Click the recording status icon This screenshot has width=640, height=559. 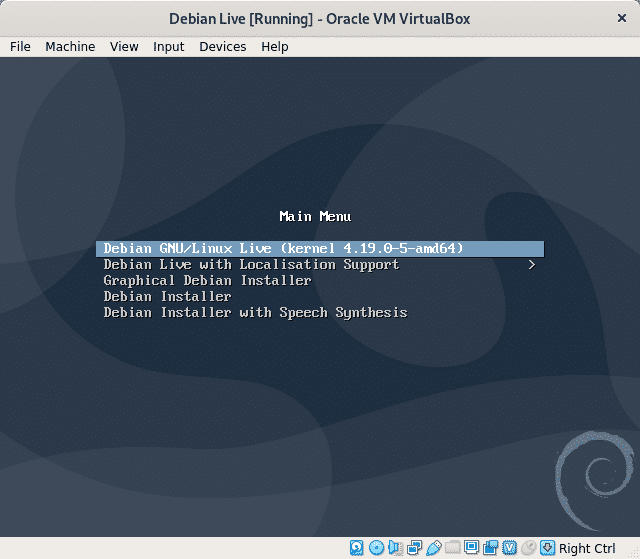pyautogui.click(x=490, y=548)
